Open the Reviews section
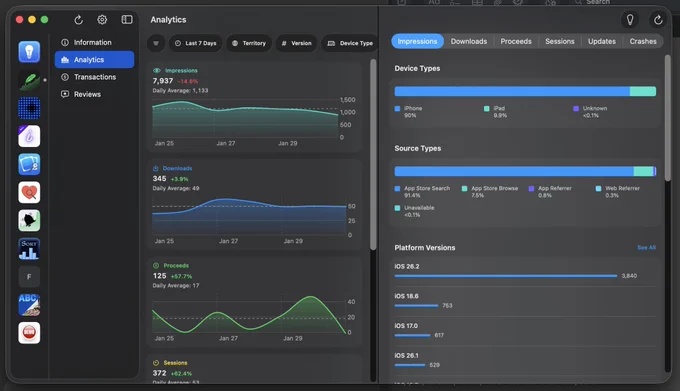 tap(94, 94)
